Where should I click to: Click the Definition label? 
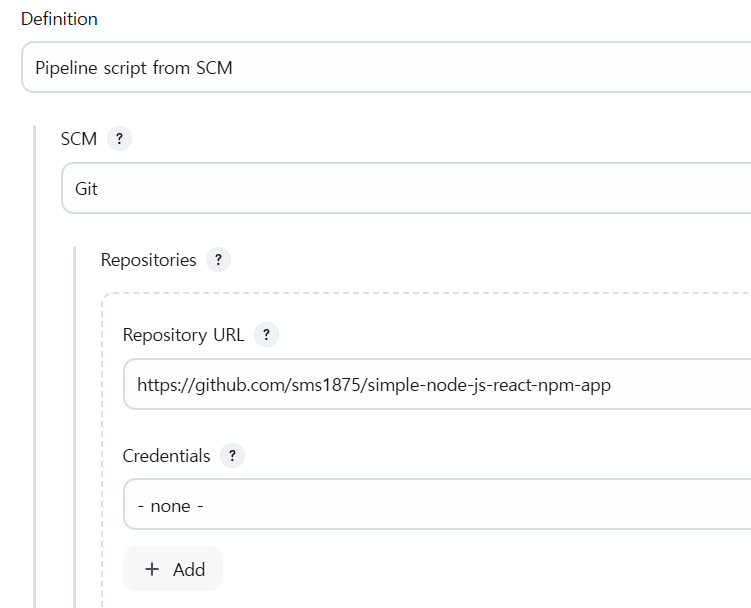coord(59,19)
